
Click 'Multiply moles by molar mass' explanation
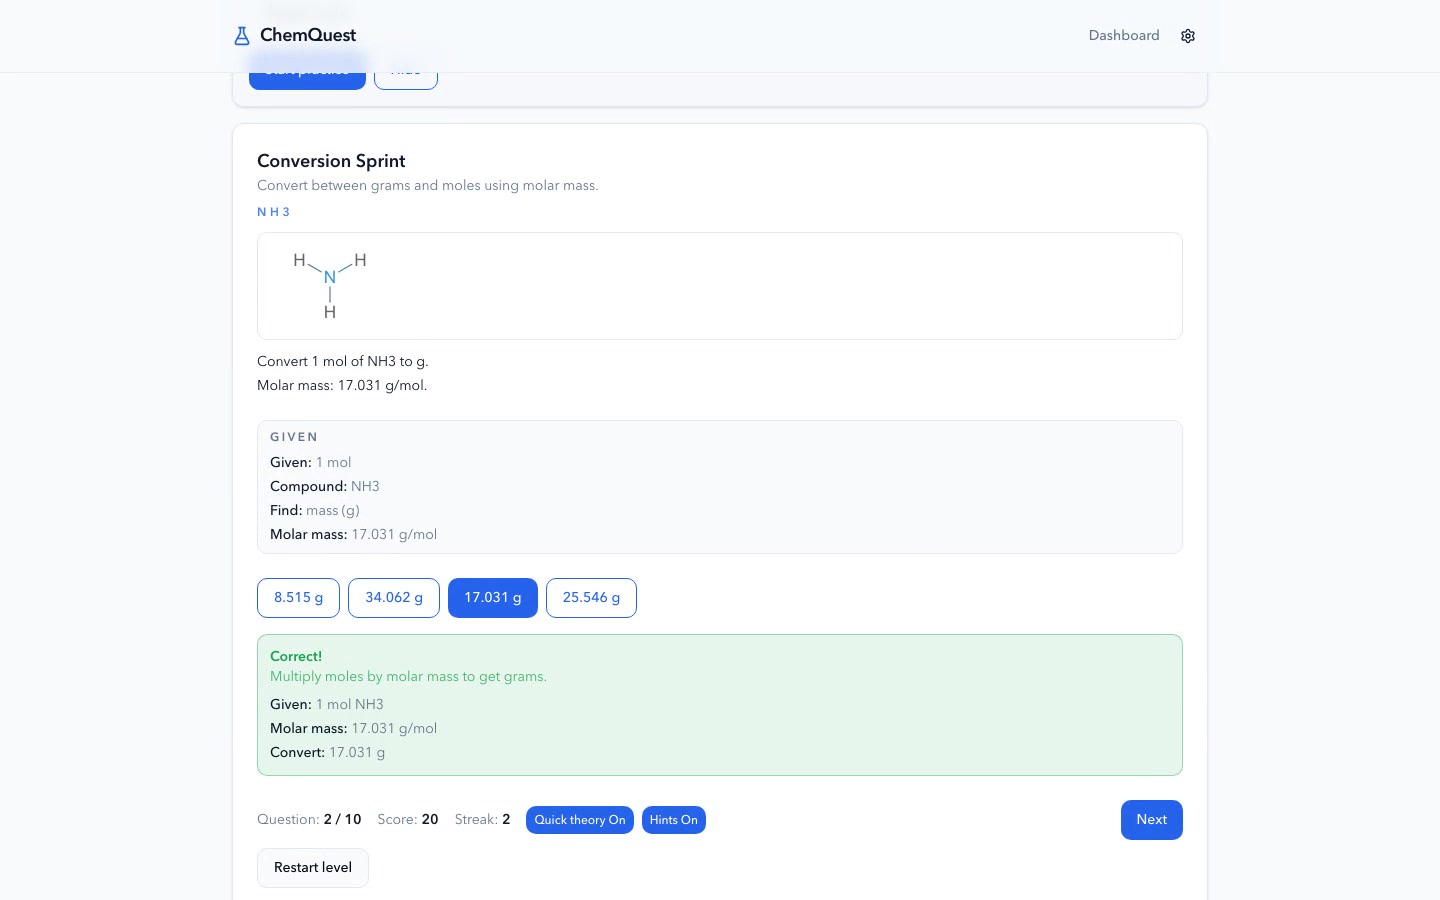pos(408,677)
